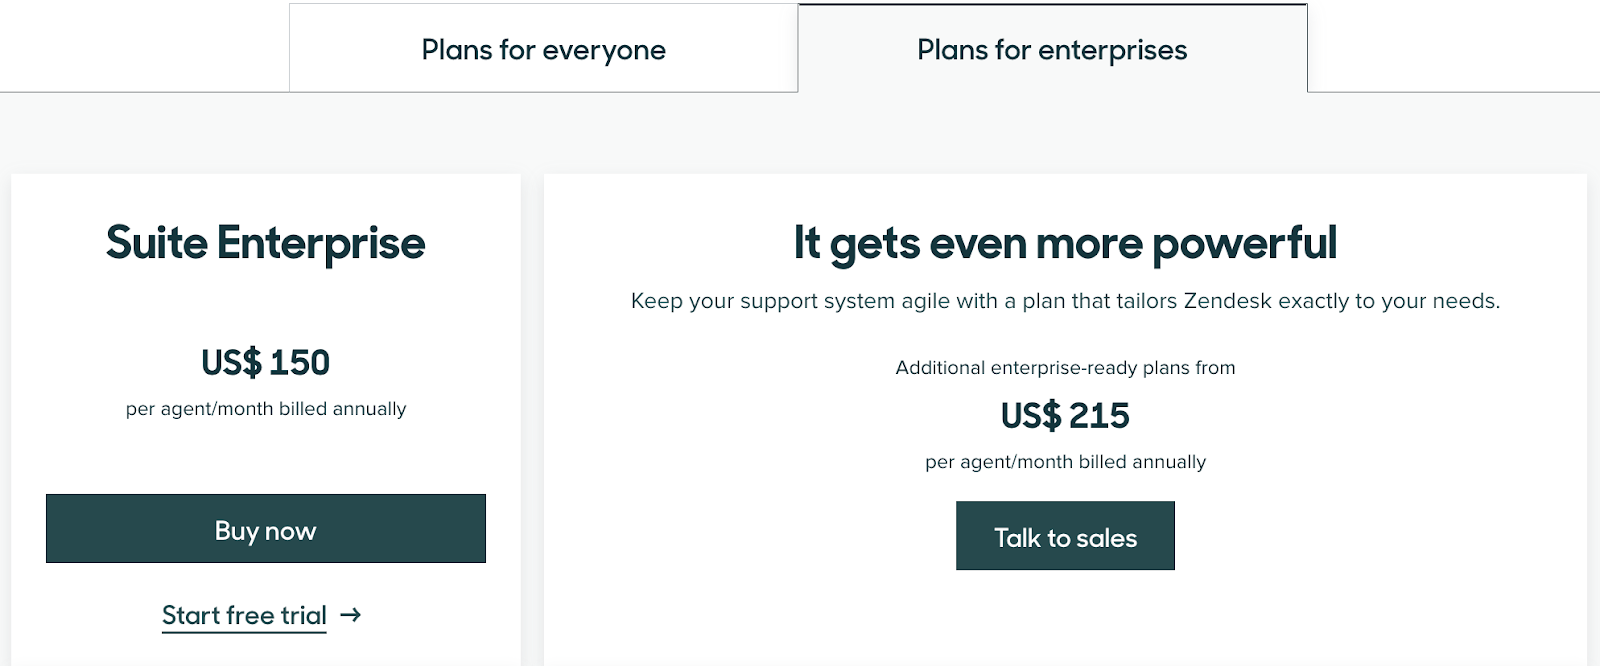Screen dimensions: 1600x666
Task: Select the US$ 150 price text
Action: click(x=265, y=362)
